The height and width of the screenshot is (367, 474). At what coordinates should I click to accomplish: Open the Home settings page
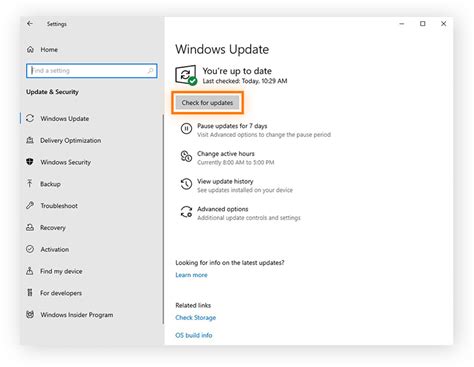(x=49, y=50)
